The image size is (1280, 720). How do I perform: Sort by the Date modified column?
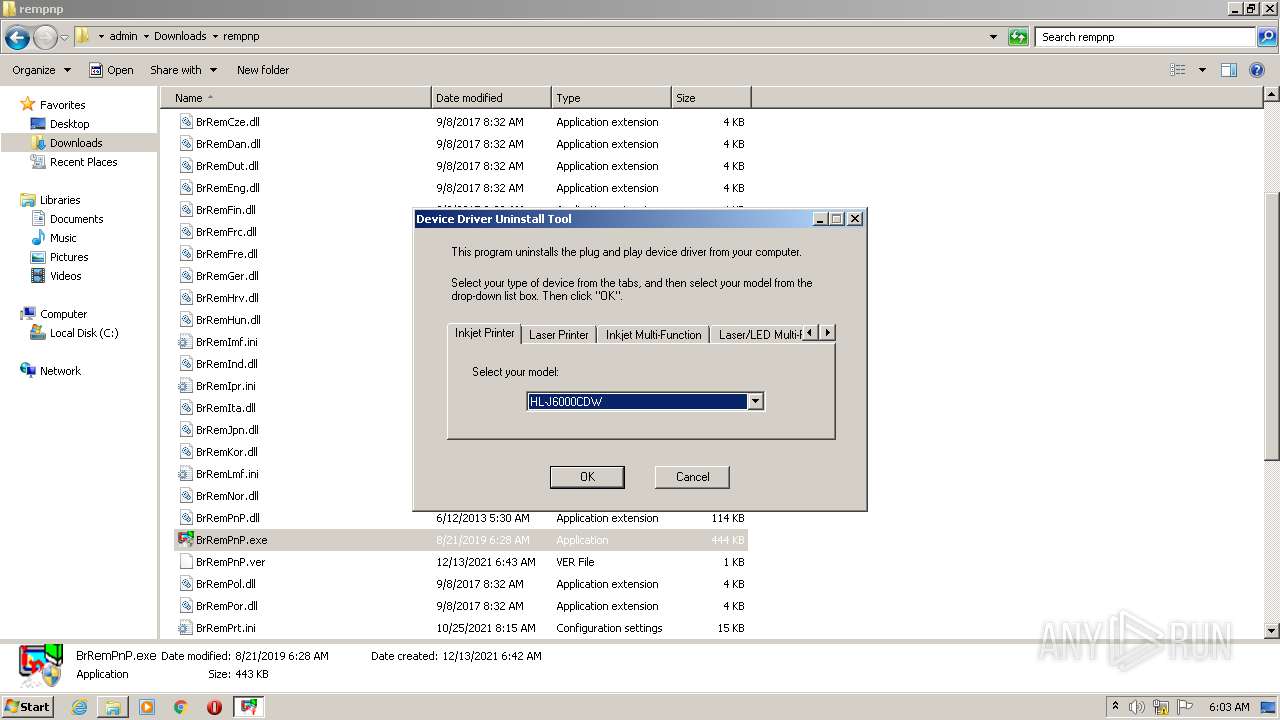(x=491, y=98)
